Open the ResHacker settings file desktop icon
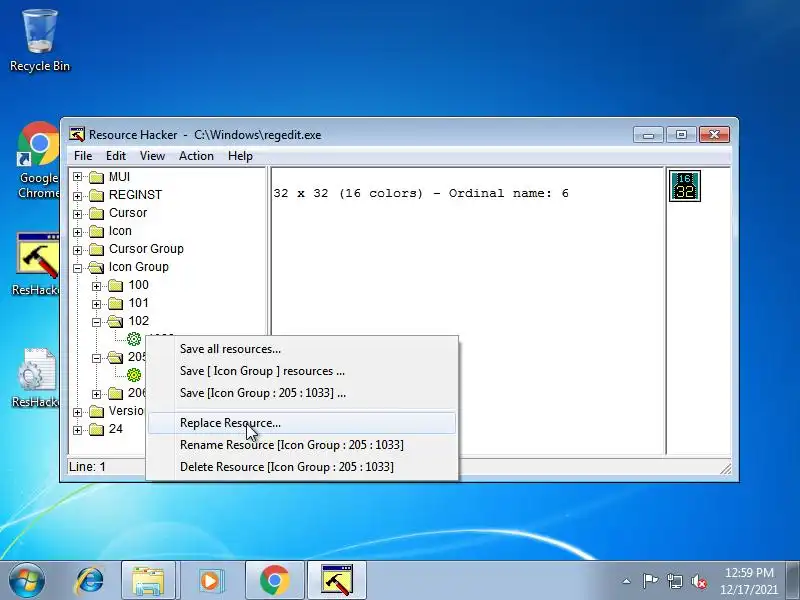This screenshot has width=800, height=600. pyautogui.click(x=37, y=378)
